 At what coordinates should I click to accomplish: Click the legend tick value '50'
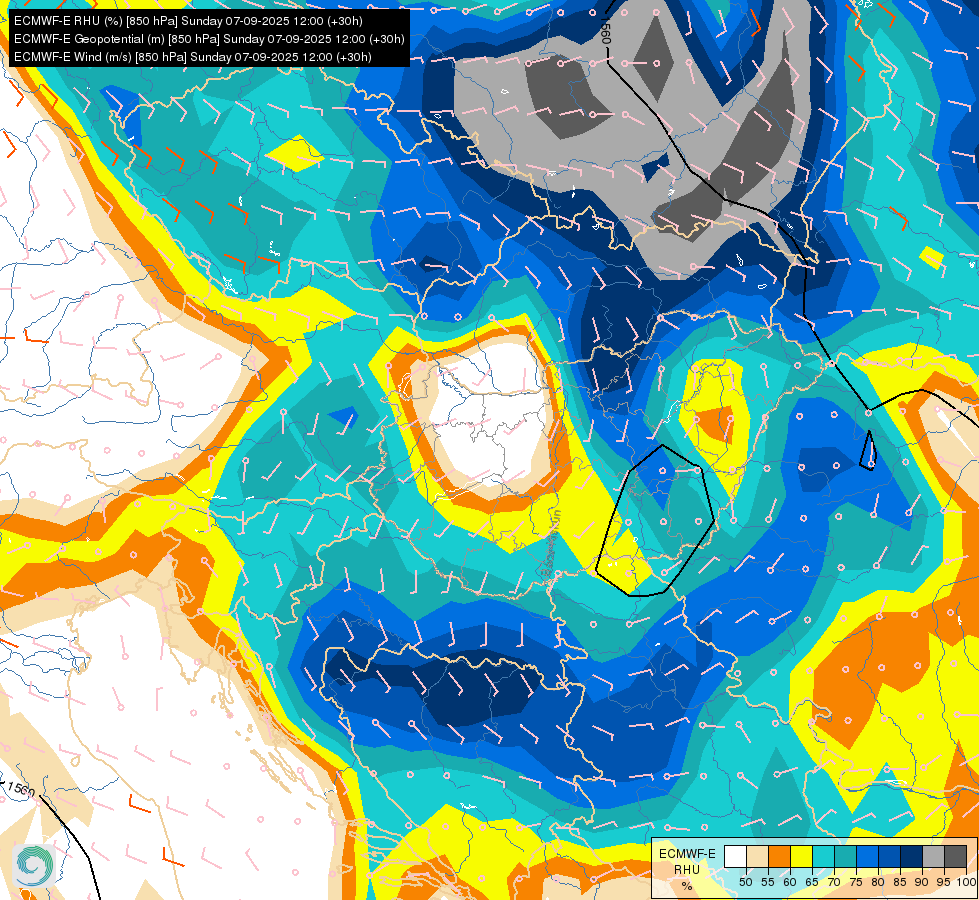pos(745,882)
